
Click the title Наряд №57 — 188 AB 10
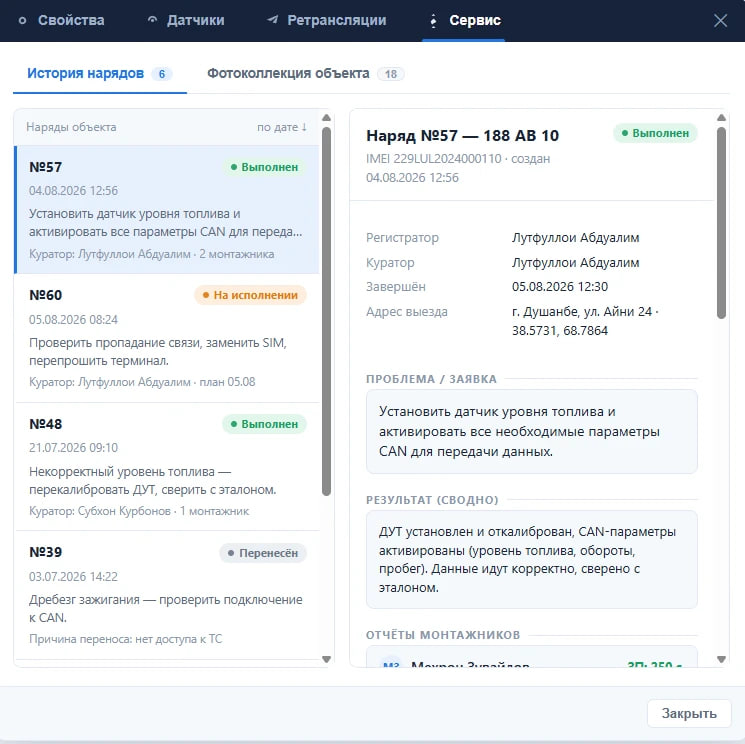click(x=462, y=136)
